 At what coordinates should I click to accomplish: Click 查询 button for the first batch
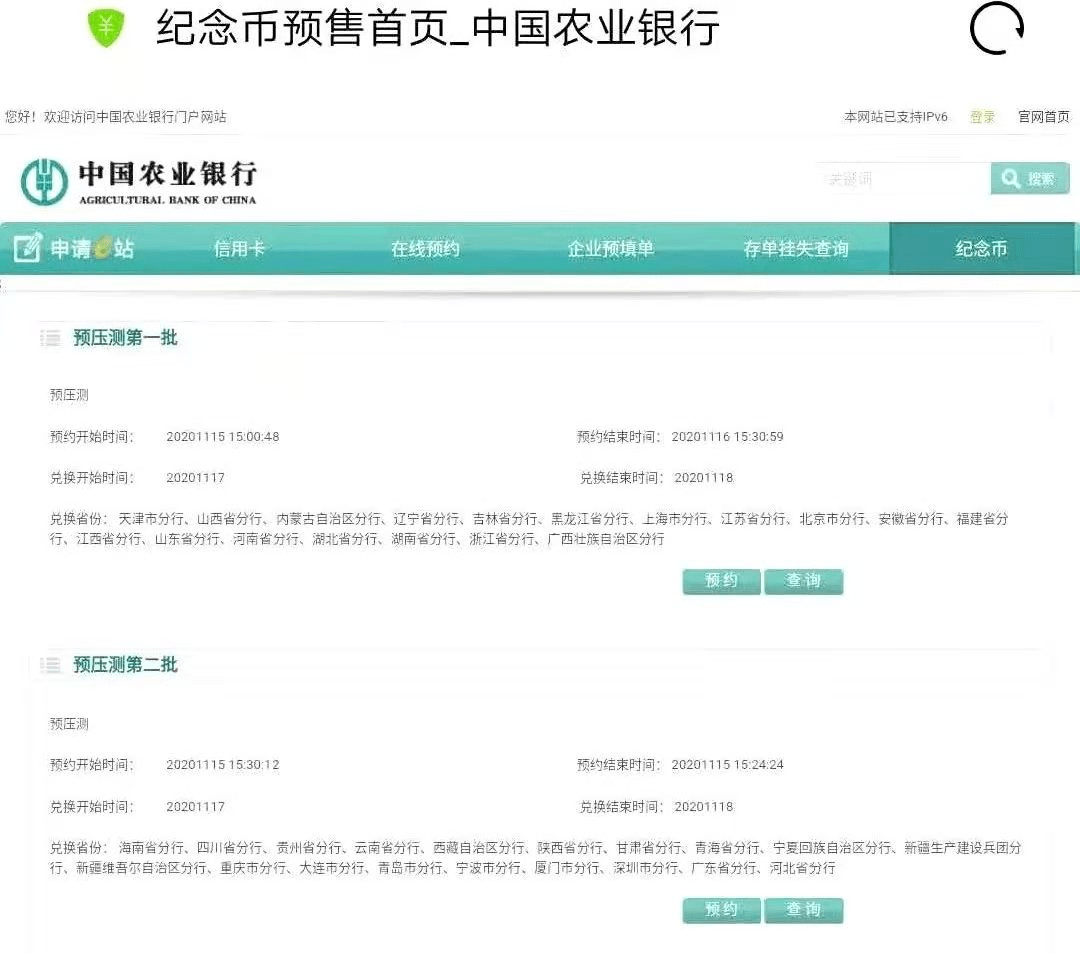coord(803,581)
